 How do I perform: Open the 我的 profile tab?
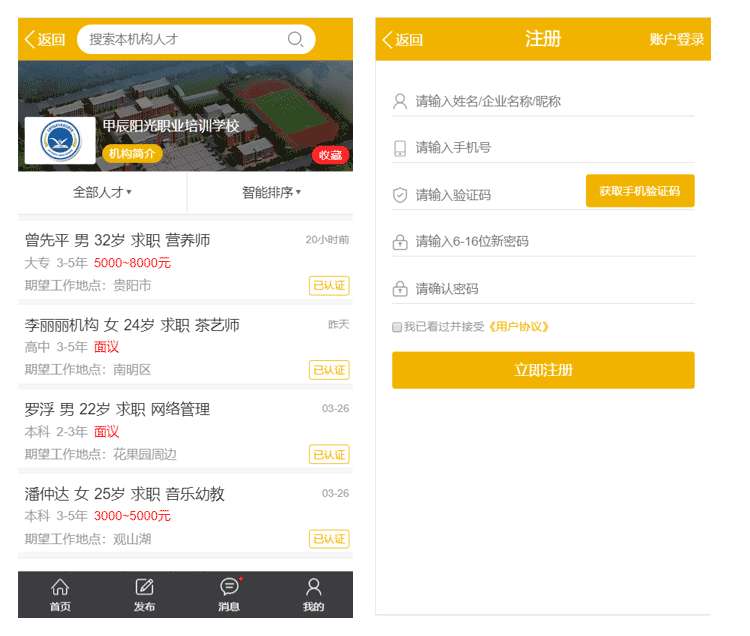pyautogui.click(x=313, y=595)
